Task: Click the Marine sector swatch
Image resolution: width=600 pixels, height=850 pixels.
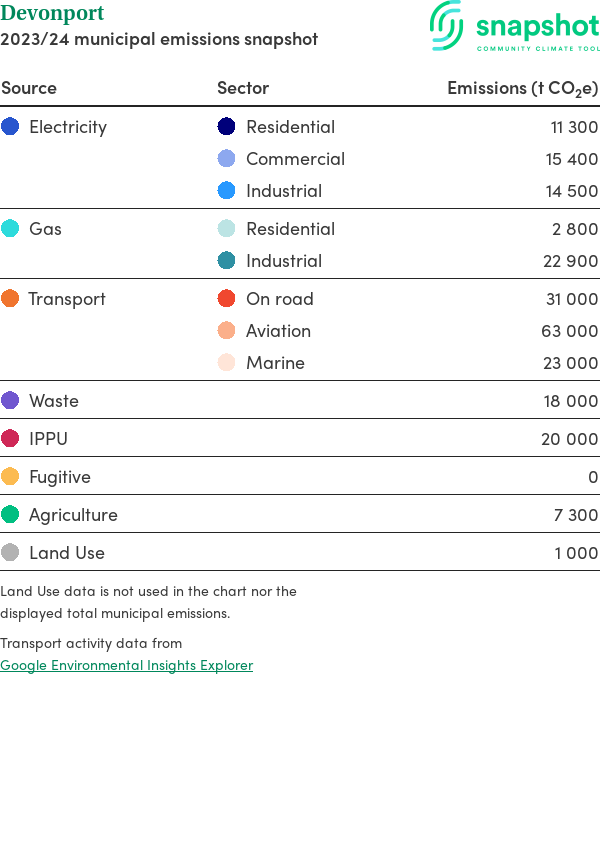Action: point(227,363)
